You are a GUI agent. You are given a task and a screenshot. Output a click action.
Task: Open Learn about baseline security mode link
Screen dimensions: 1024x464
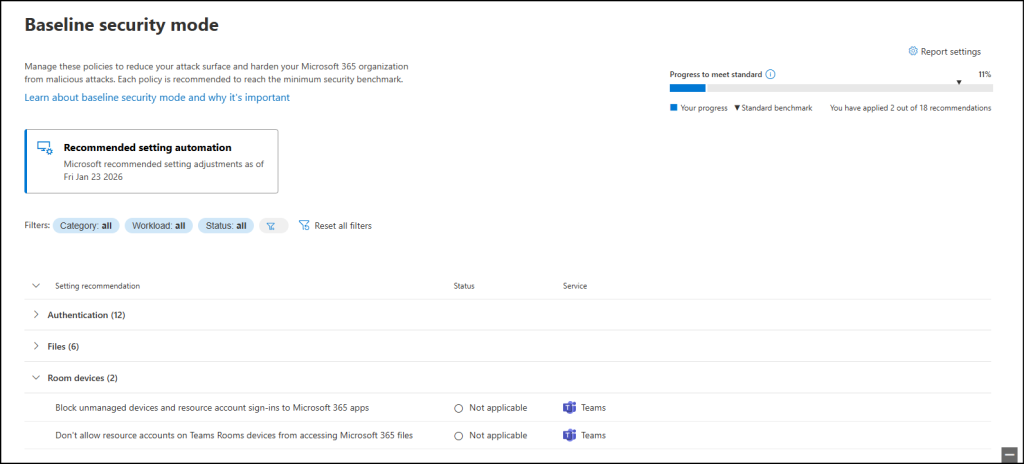[157, 98]
